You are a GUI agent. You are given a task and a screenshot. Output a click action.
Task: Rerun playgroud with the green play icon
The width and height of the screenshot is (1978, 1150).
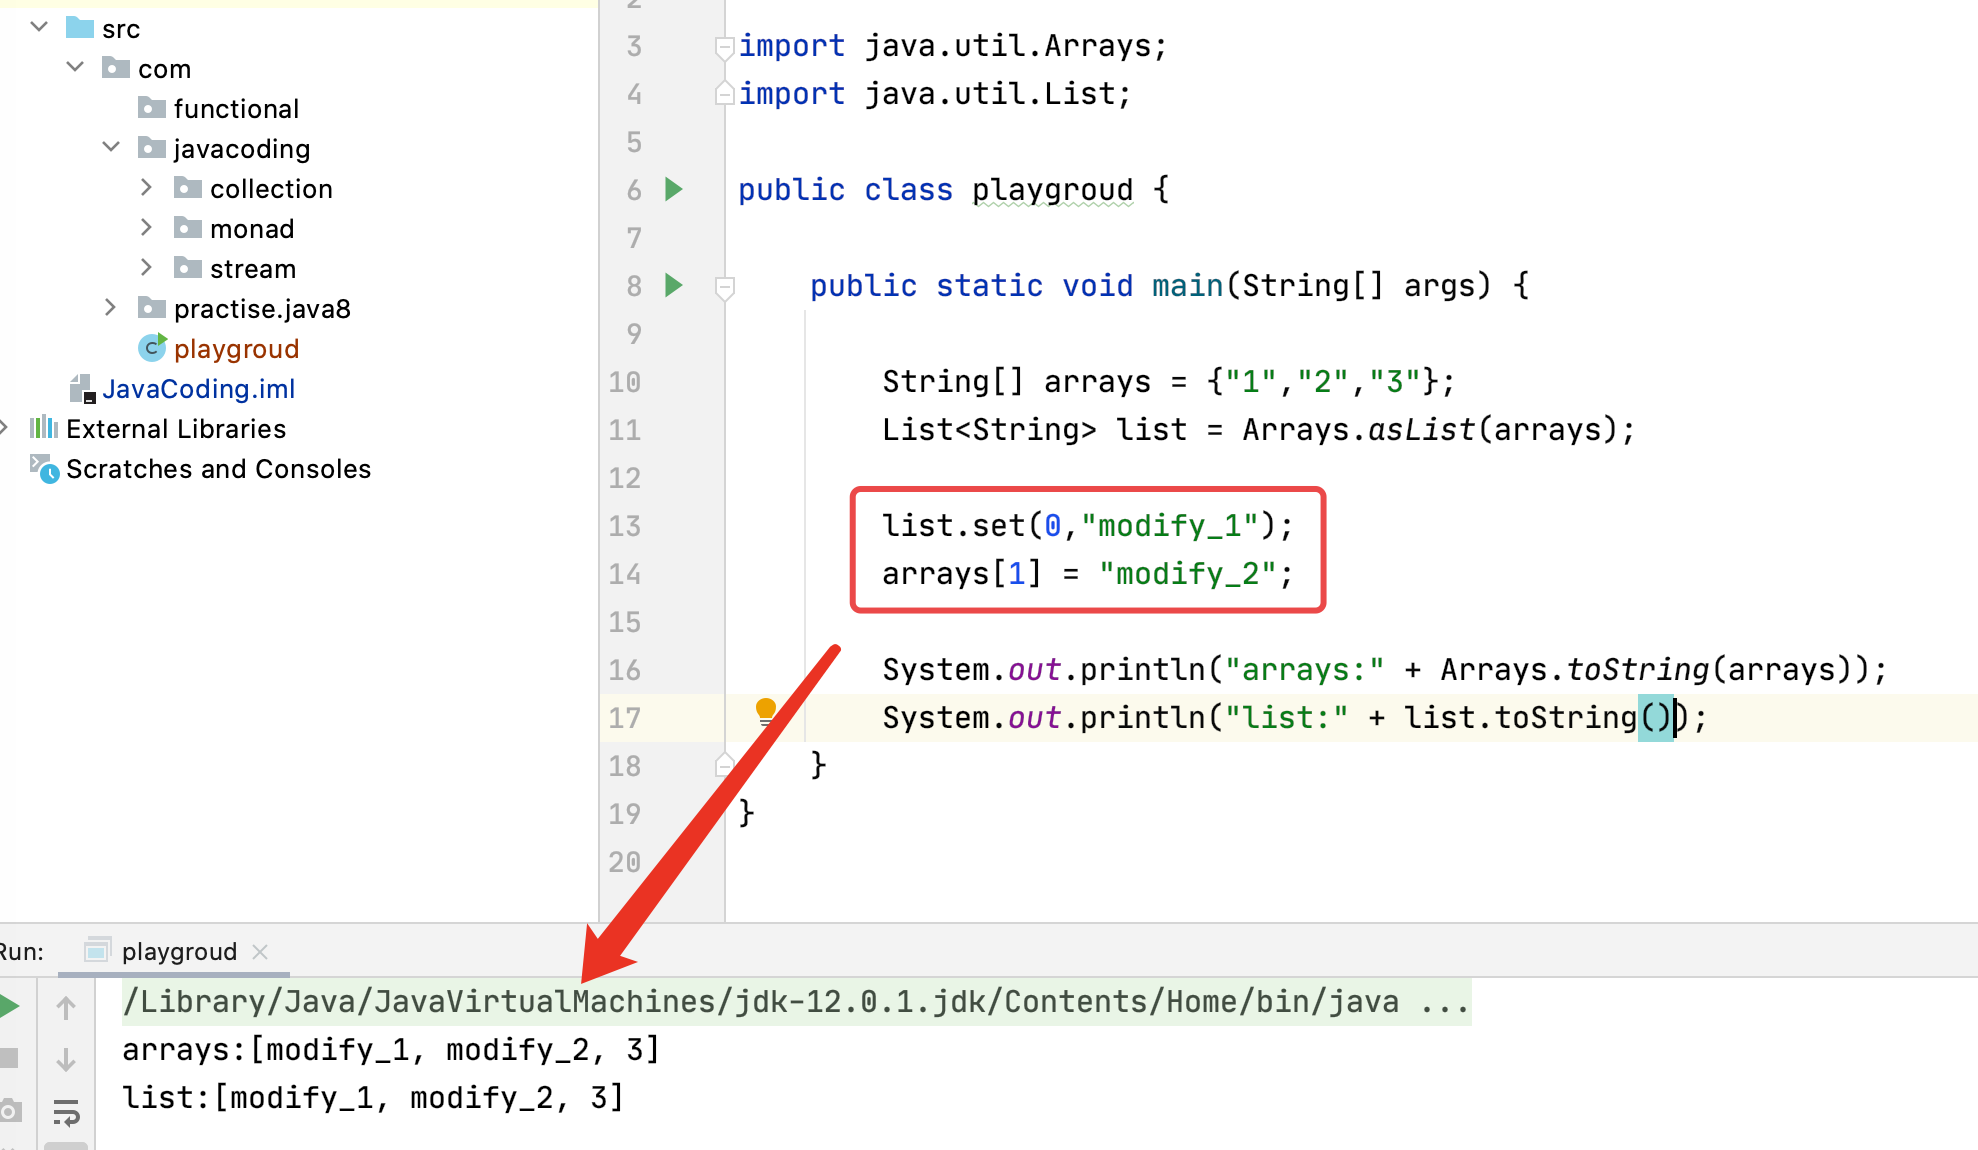[x=10, y=1006]
